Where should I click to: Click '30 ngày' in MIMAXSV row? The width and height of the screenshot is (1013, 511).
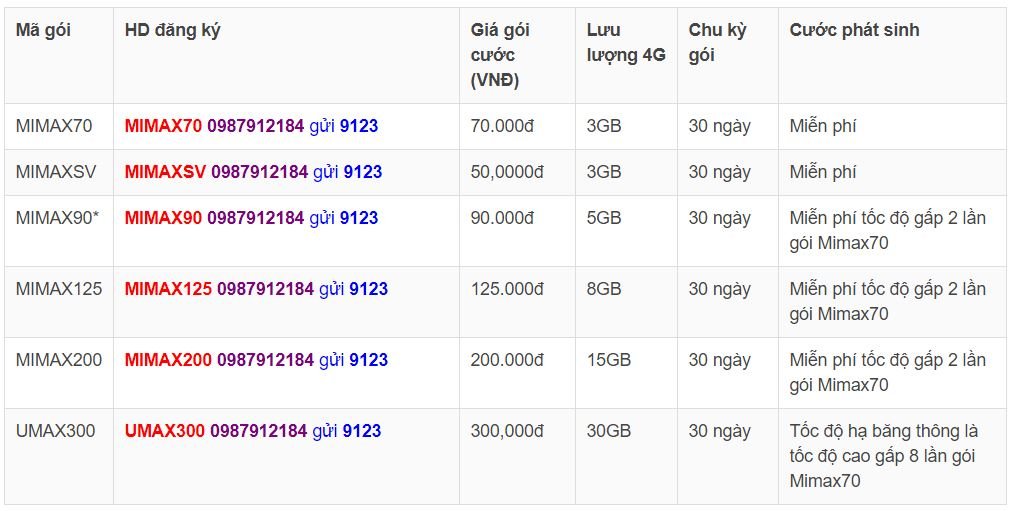720,172
